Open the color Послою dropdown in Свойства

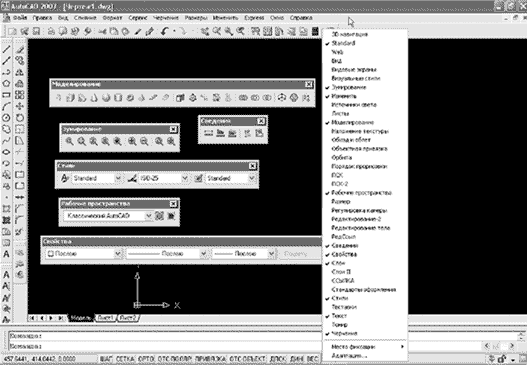point(118,254)
